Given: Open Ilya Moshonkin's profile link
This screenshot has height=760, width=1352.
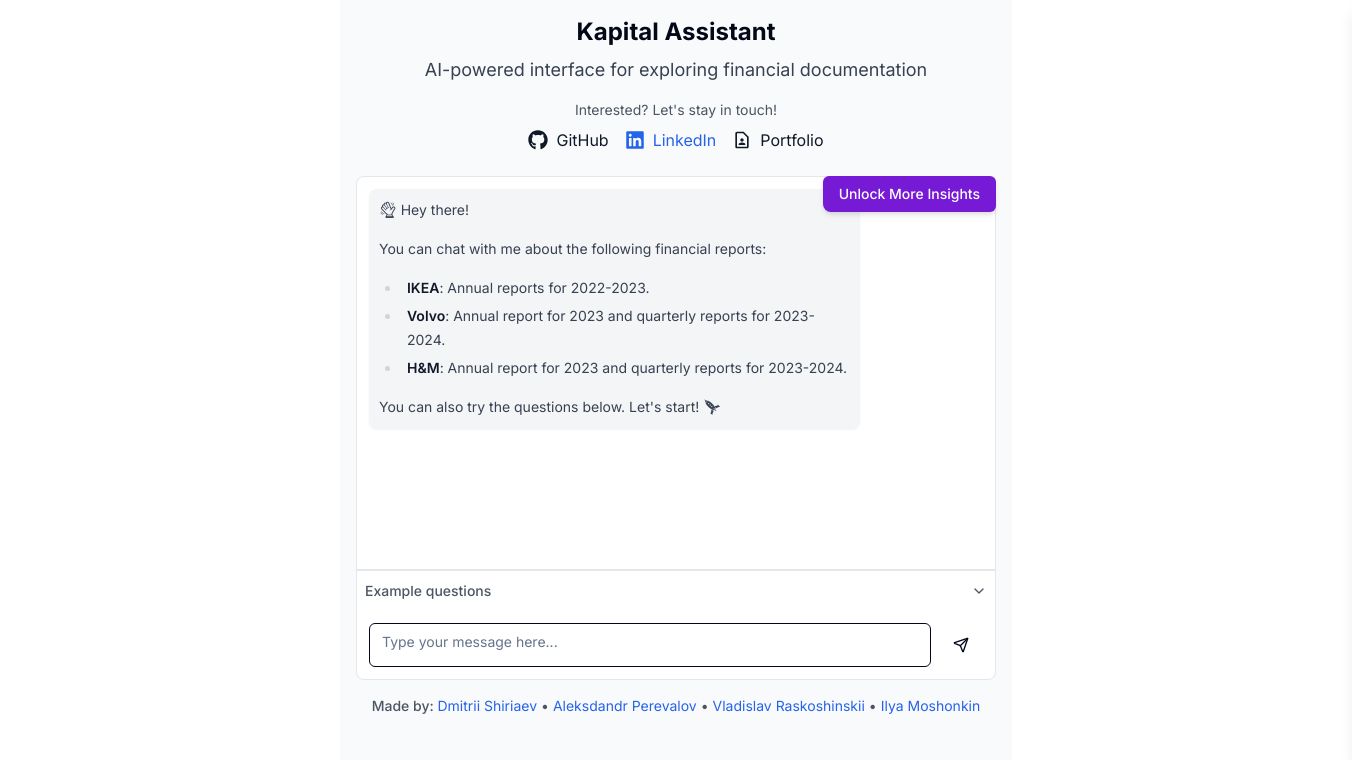Looking at the screenshot, I should coord(930,706).
